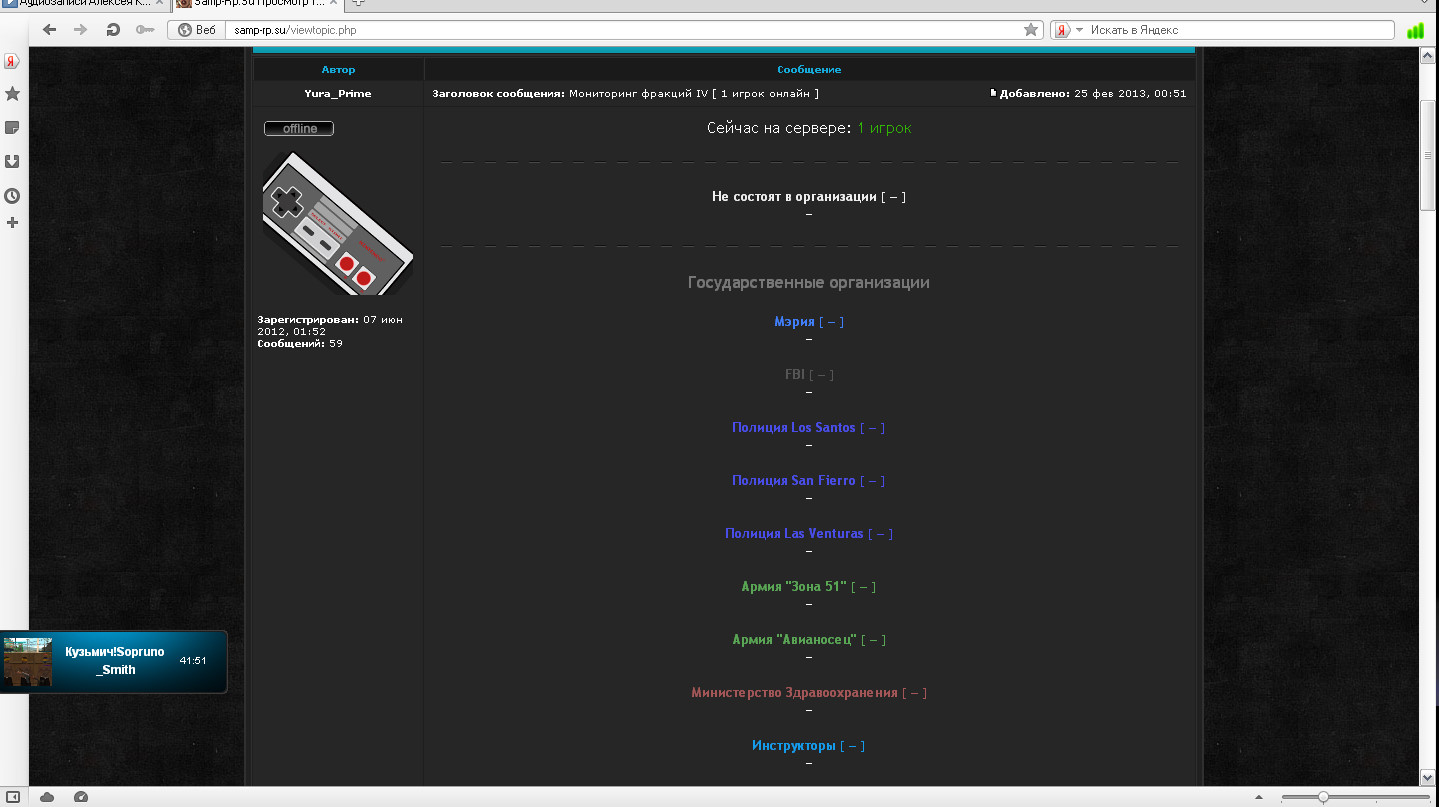Bookmark page with the star in address bar
Image resolution: width=1439 pixels, height=807 pixels.
tap(1031, 30)
